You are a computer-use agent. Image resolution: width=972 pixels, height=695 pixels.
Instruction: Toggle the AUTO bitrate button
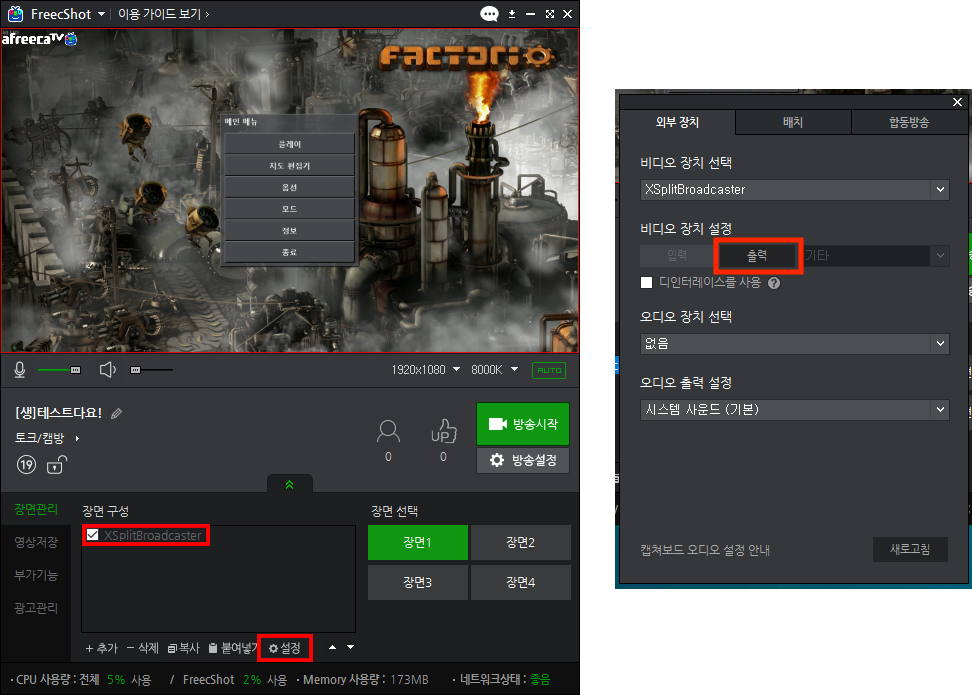coord(549,370)
